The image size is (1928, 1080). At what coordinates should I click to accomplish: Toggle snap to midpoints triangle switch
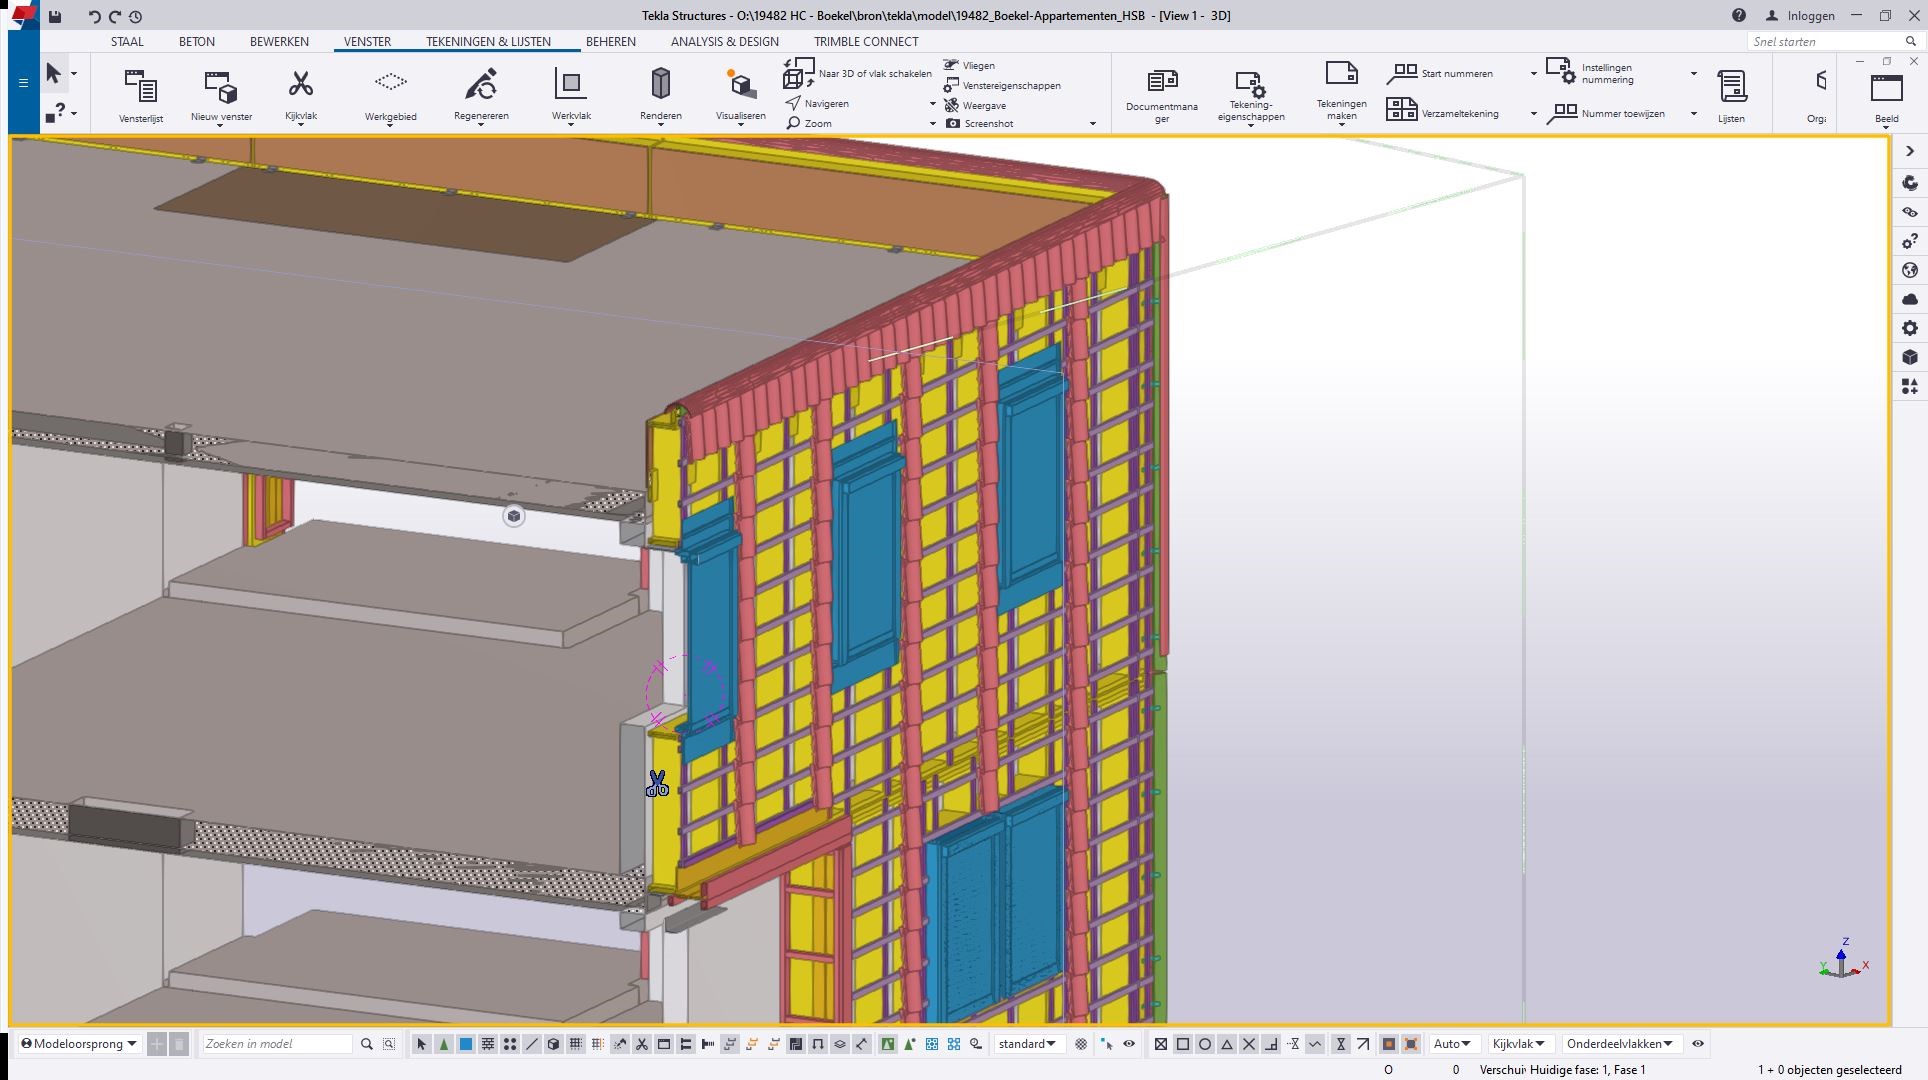1227,1044
